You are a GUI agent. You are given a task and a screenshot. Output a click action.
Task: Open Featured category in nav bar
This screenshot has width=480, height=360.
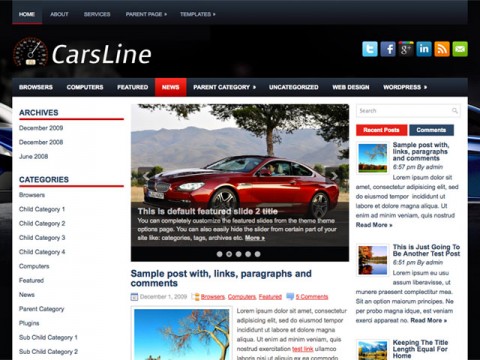[x=133, y=87]
